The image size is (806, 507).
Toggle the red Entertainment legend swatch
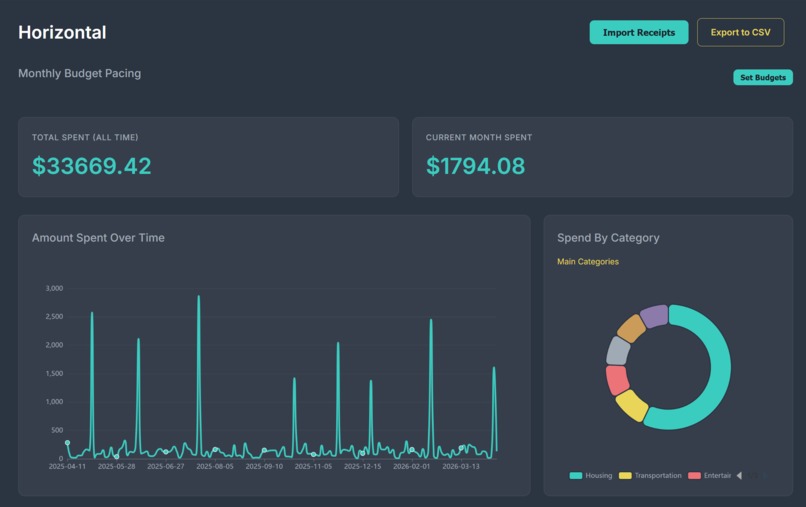pos(694,476)
